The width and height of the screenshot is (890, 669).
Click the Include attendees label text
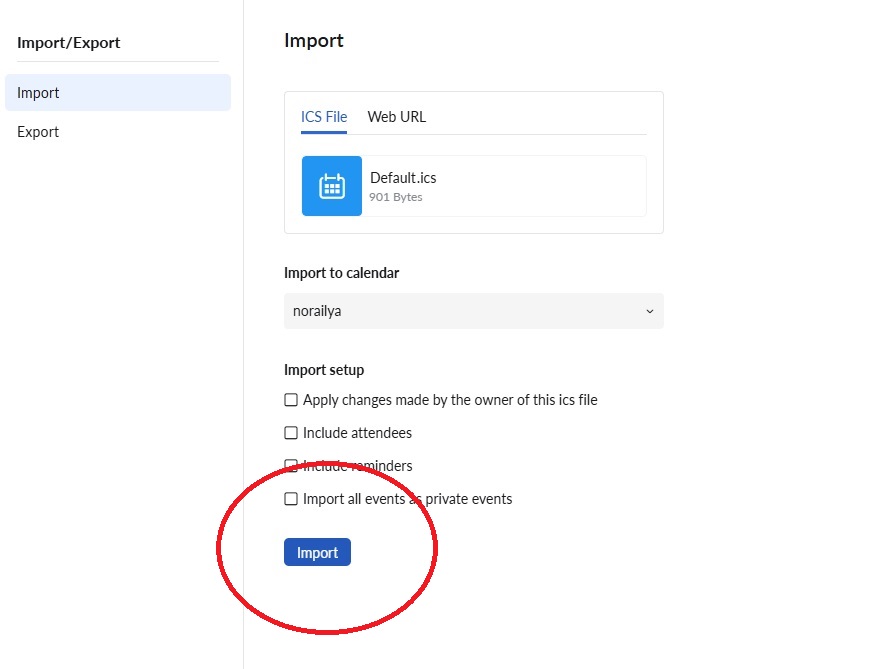pyautogui.click(x=357, y=433)
